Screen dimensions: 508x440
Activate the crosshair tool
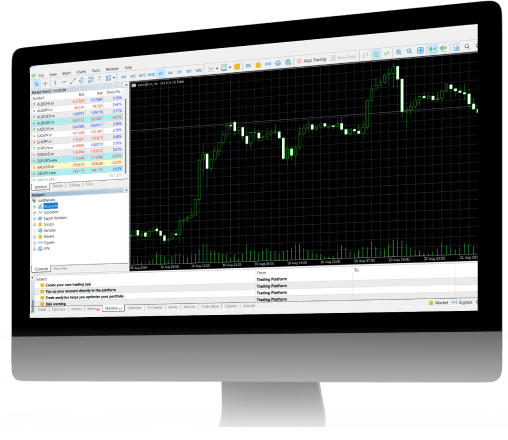(x=45, y=84)
